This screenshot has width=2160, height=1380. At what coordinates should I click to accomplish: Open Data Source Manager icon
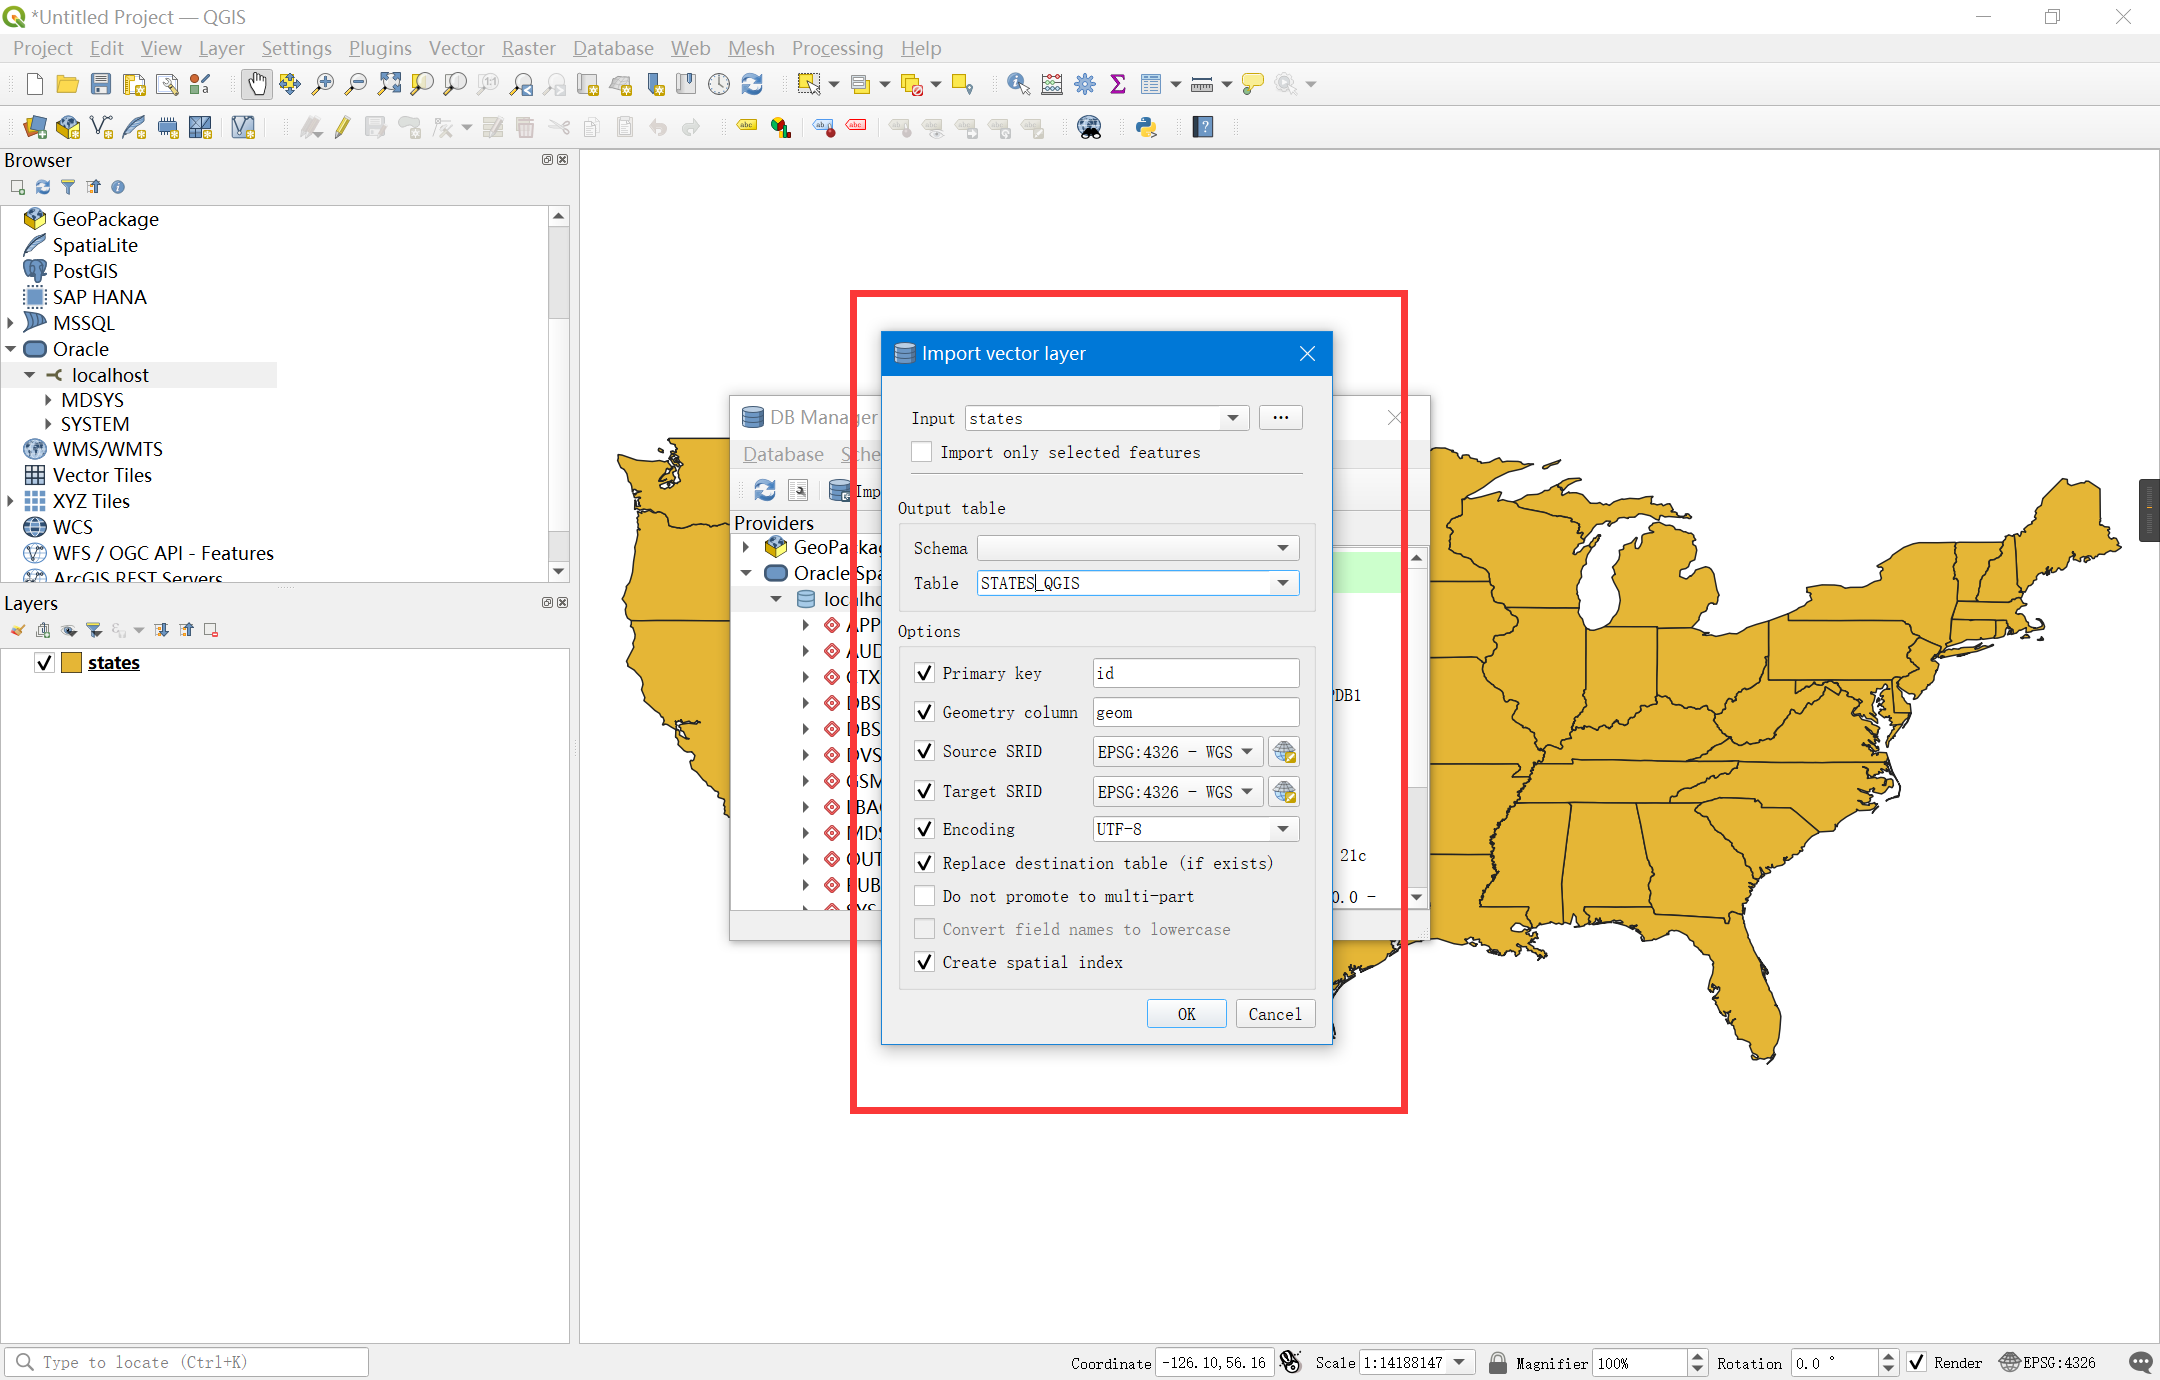pos(35,127)
